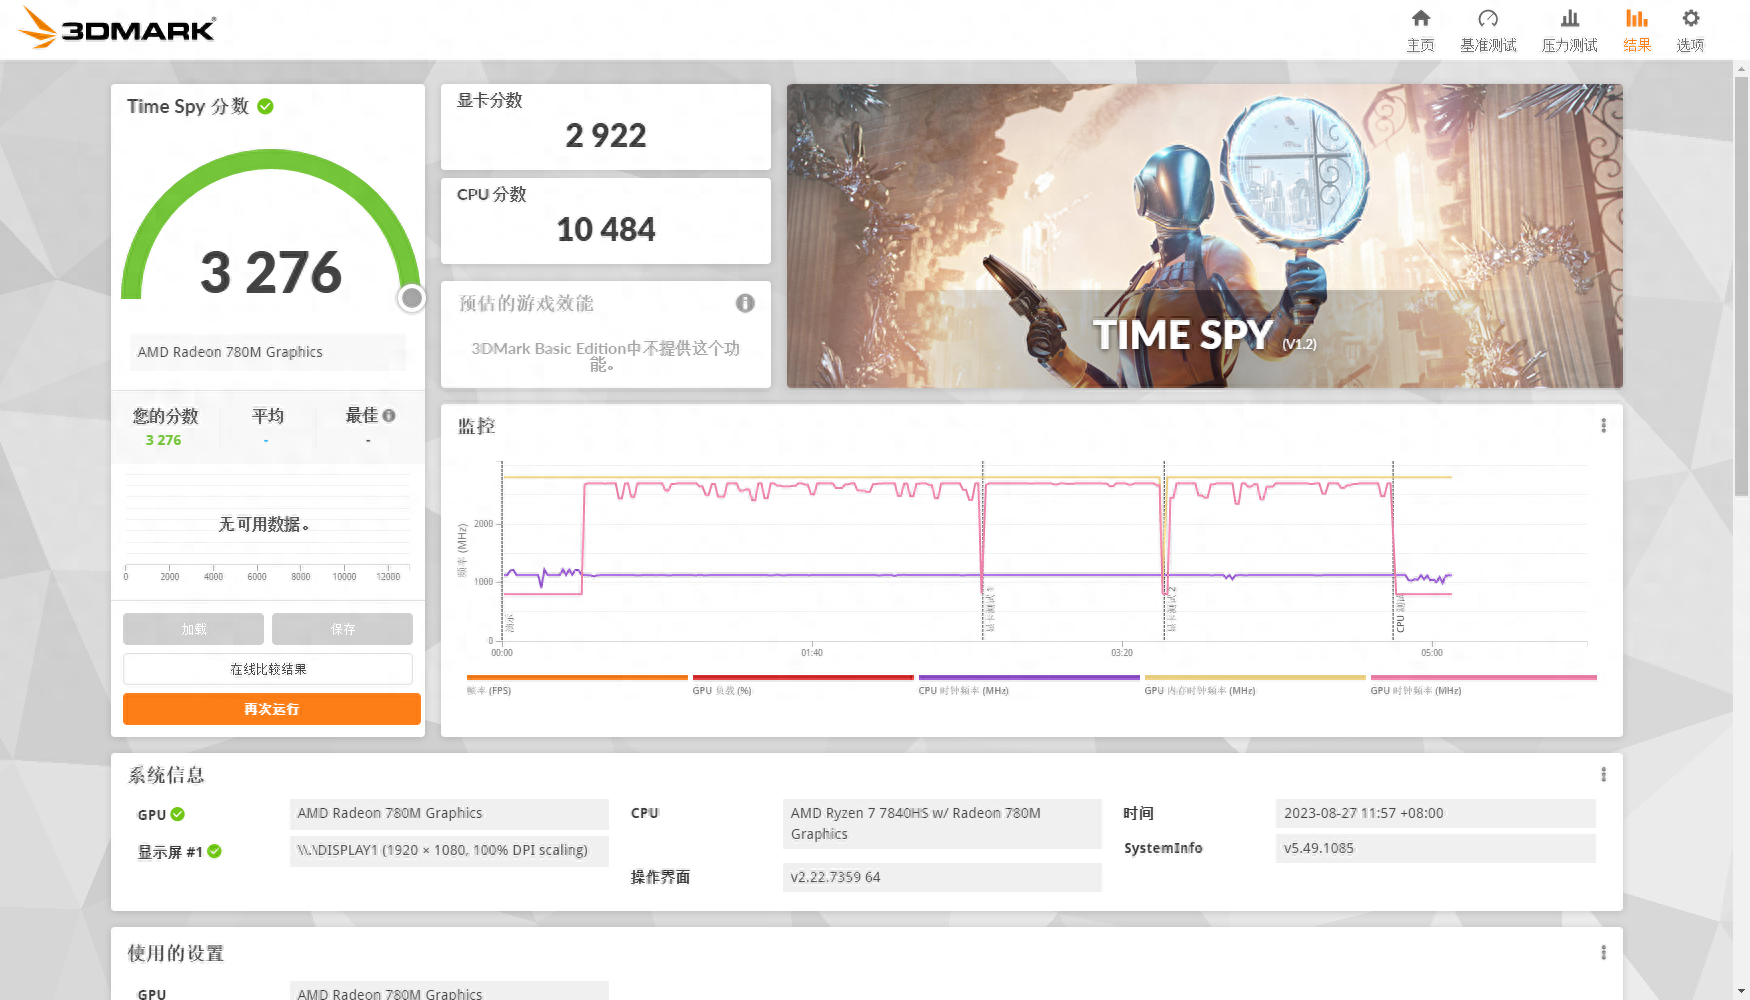Click the 加载 button
The image size is (1750, 1000).
click(x=193, y=629)
